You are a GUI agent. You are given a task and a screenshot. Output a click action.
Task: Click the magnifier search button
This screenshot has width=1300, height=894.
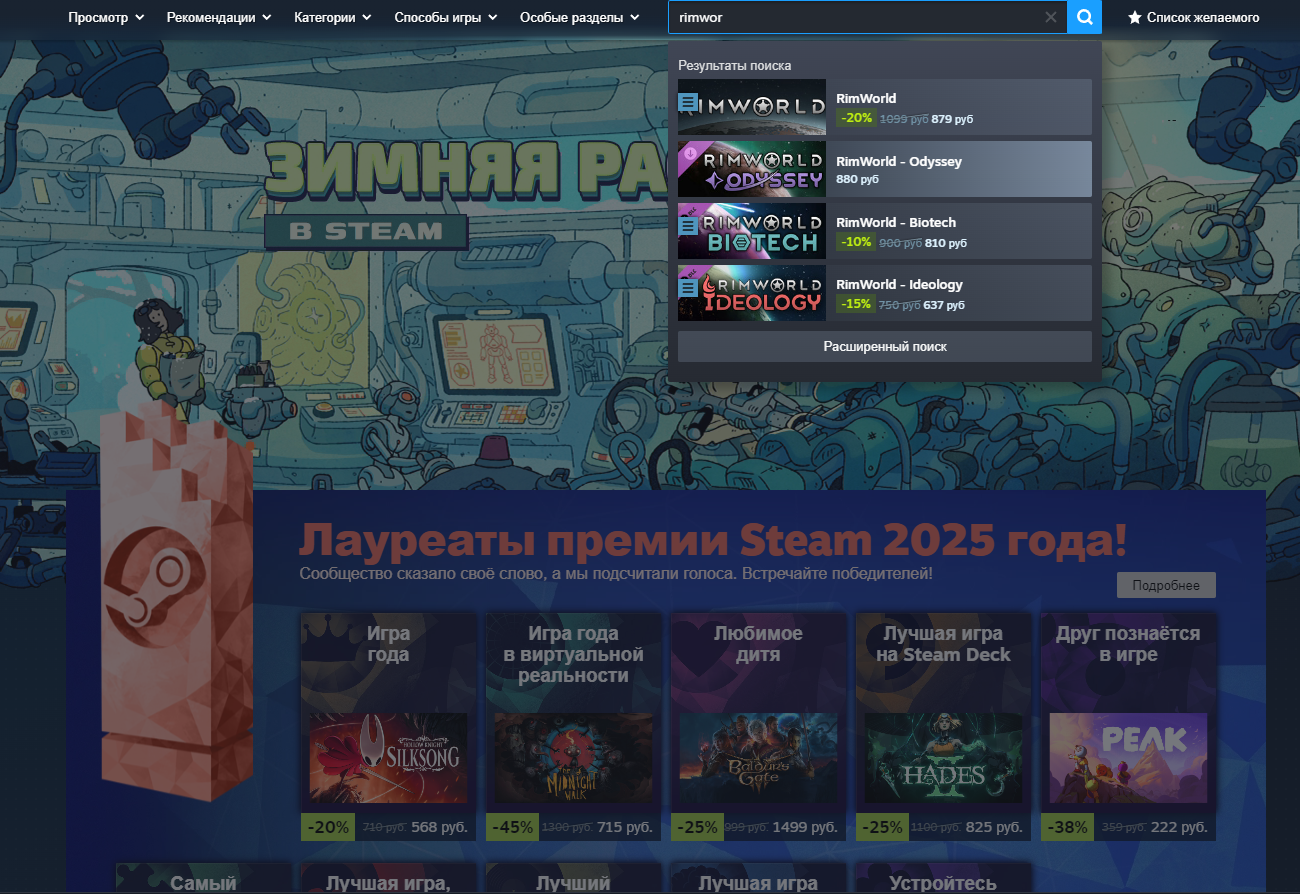click(1084, 17)
